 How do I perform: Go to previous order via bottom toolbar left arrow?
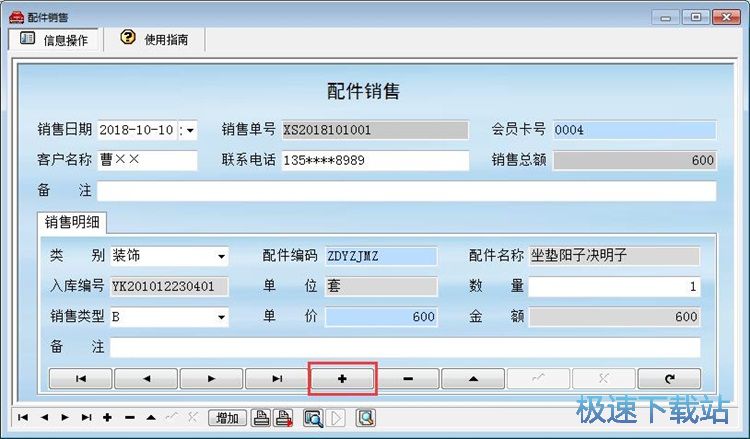44,417
